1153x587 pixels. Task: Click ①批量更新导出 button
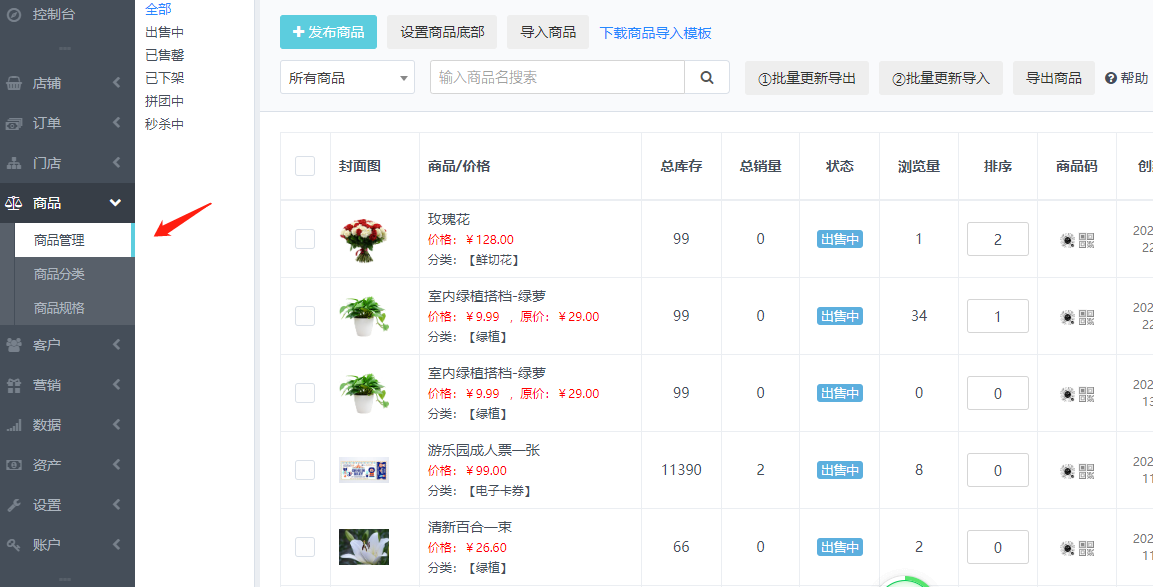point(807,78)
